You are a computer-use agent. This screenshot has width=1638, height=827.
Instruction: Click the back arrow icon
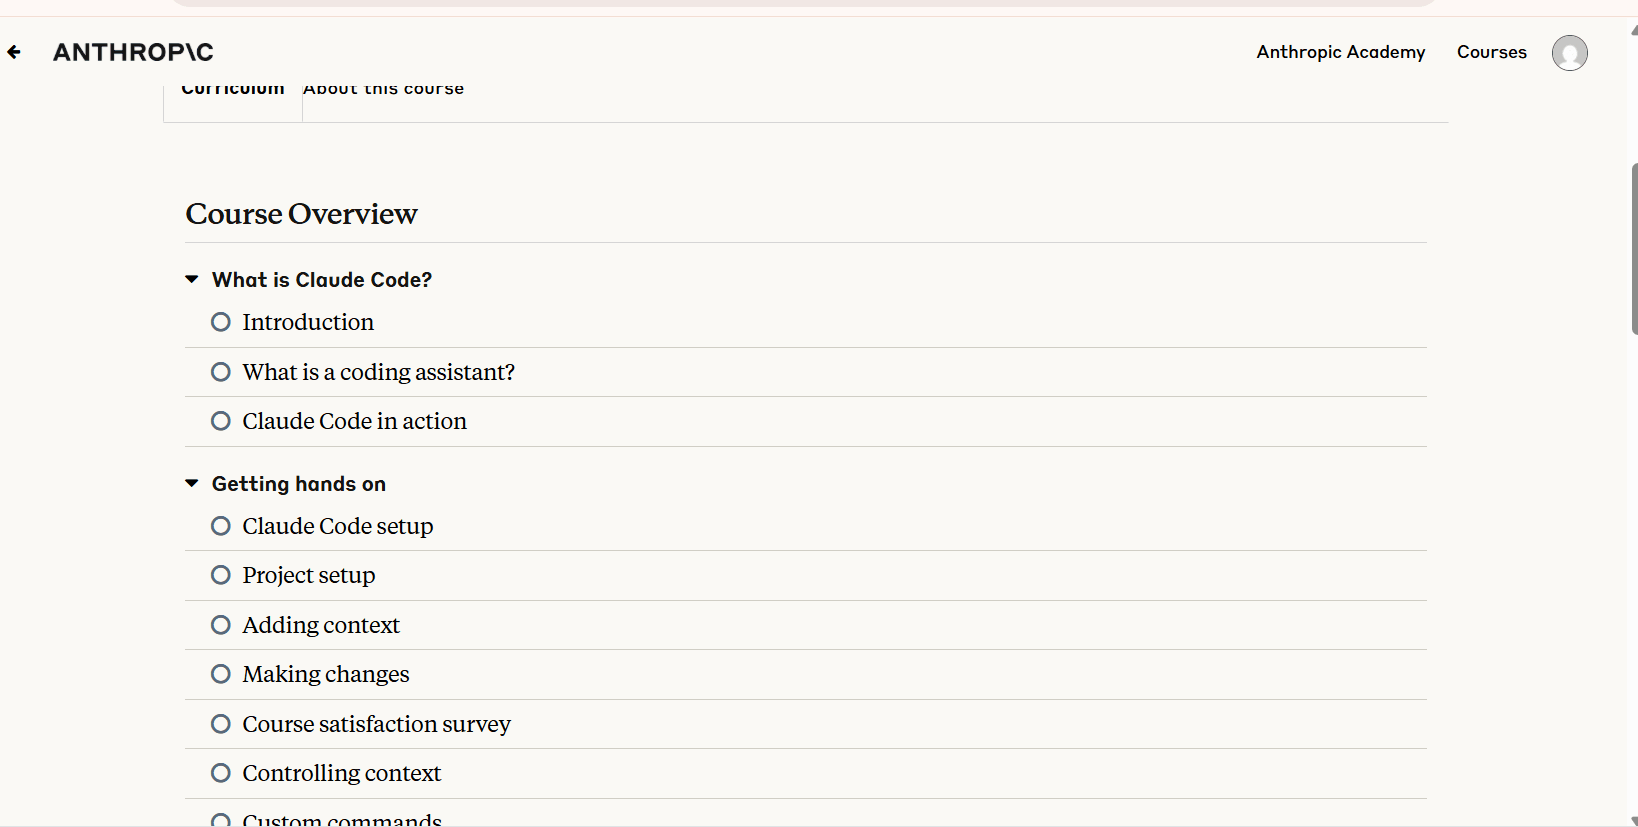(x=14, y=52)
